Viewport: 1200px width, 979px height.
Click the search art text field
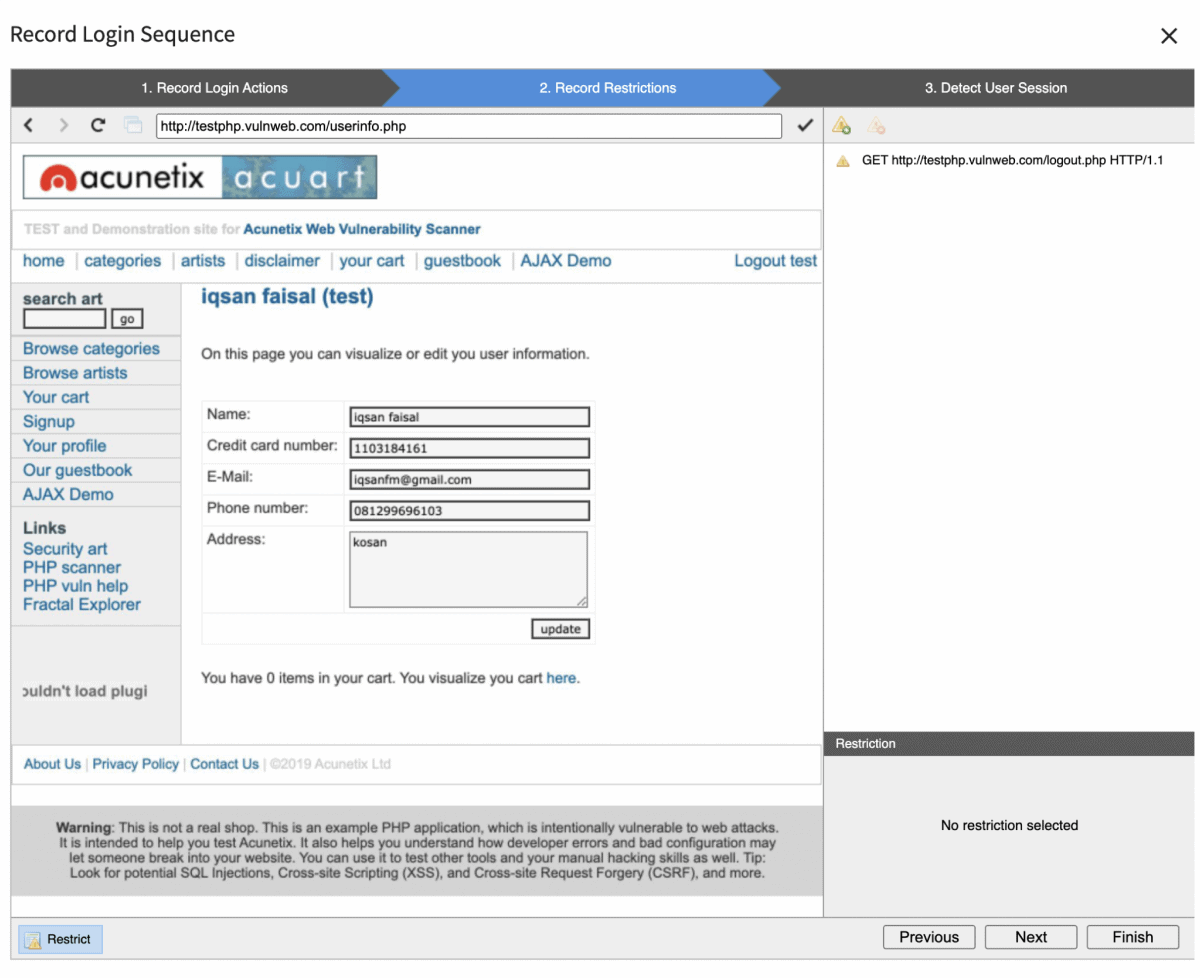(64, 319)
